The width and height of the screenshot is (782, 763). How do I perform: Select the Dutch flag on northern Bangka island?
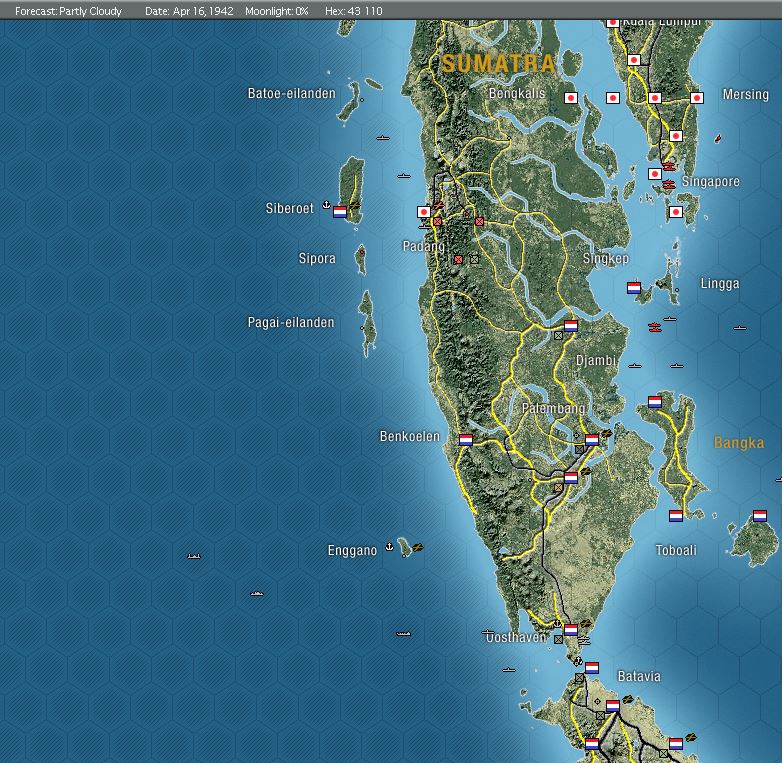coord(655,402)
